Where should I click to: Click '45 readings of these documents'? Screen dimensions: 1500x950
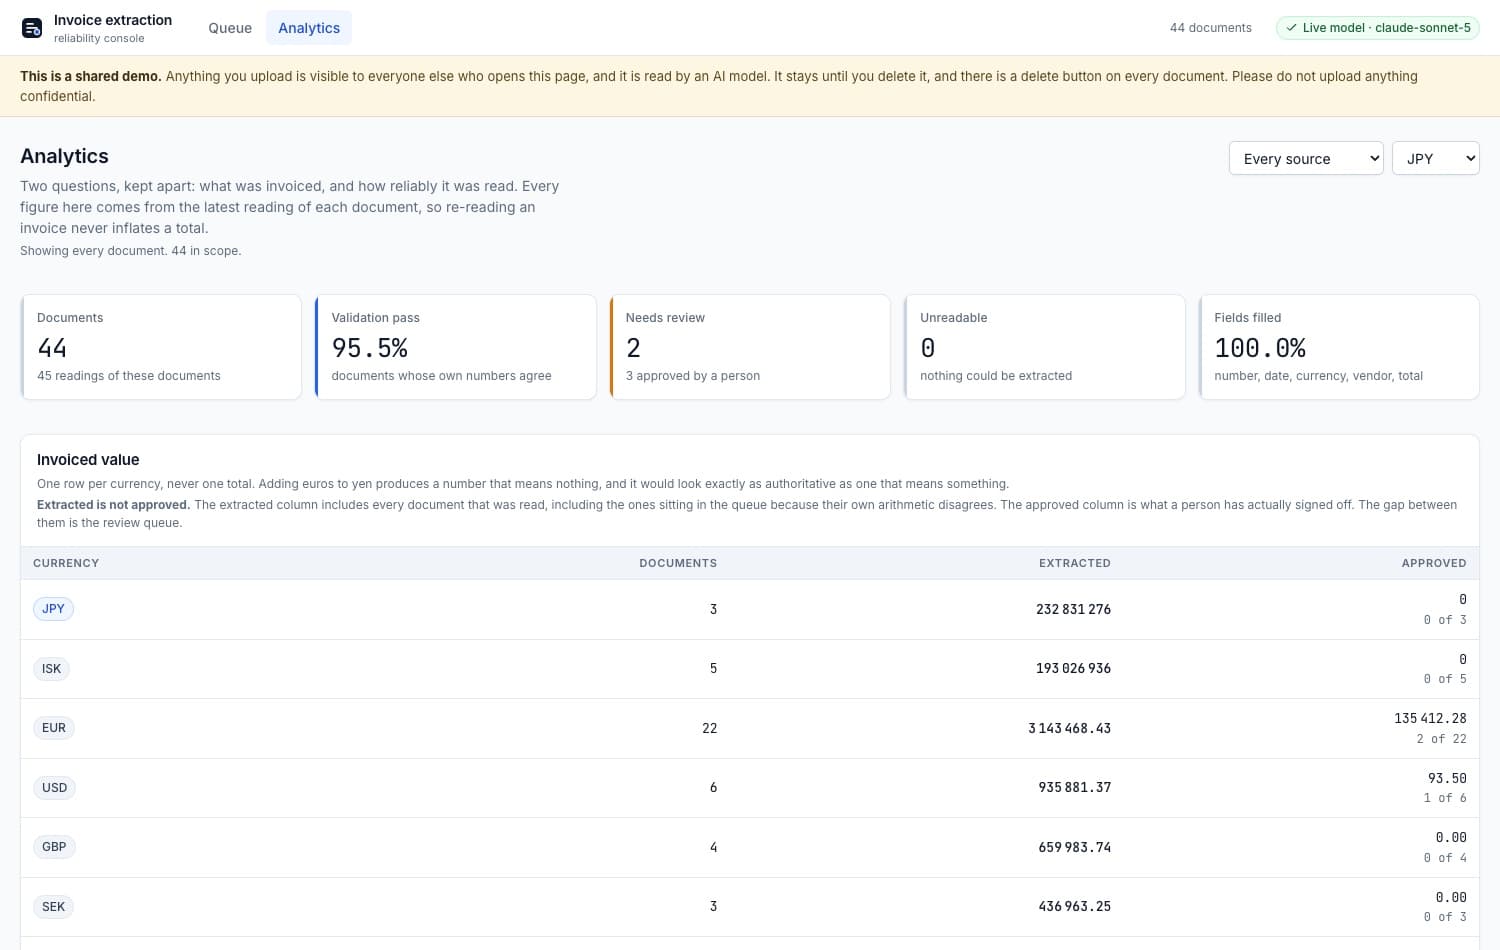coord(129,376)
